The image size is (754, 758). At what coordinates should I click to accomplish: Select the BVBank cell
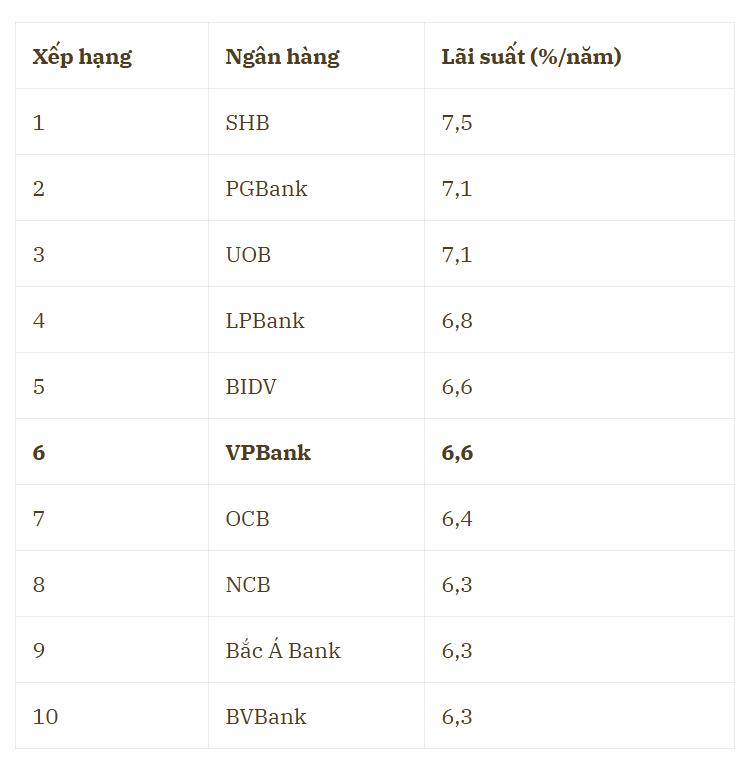coord(266,717)
